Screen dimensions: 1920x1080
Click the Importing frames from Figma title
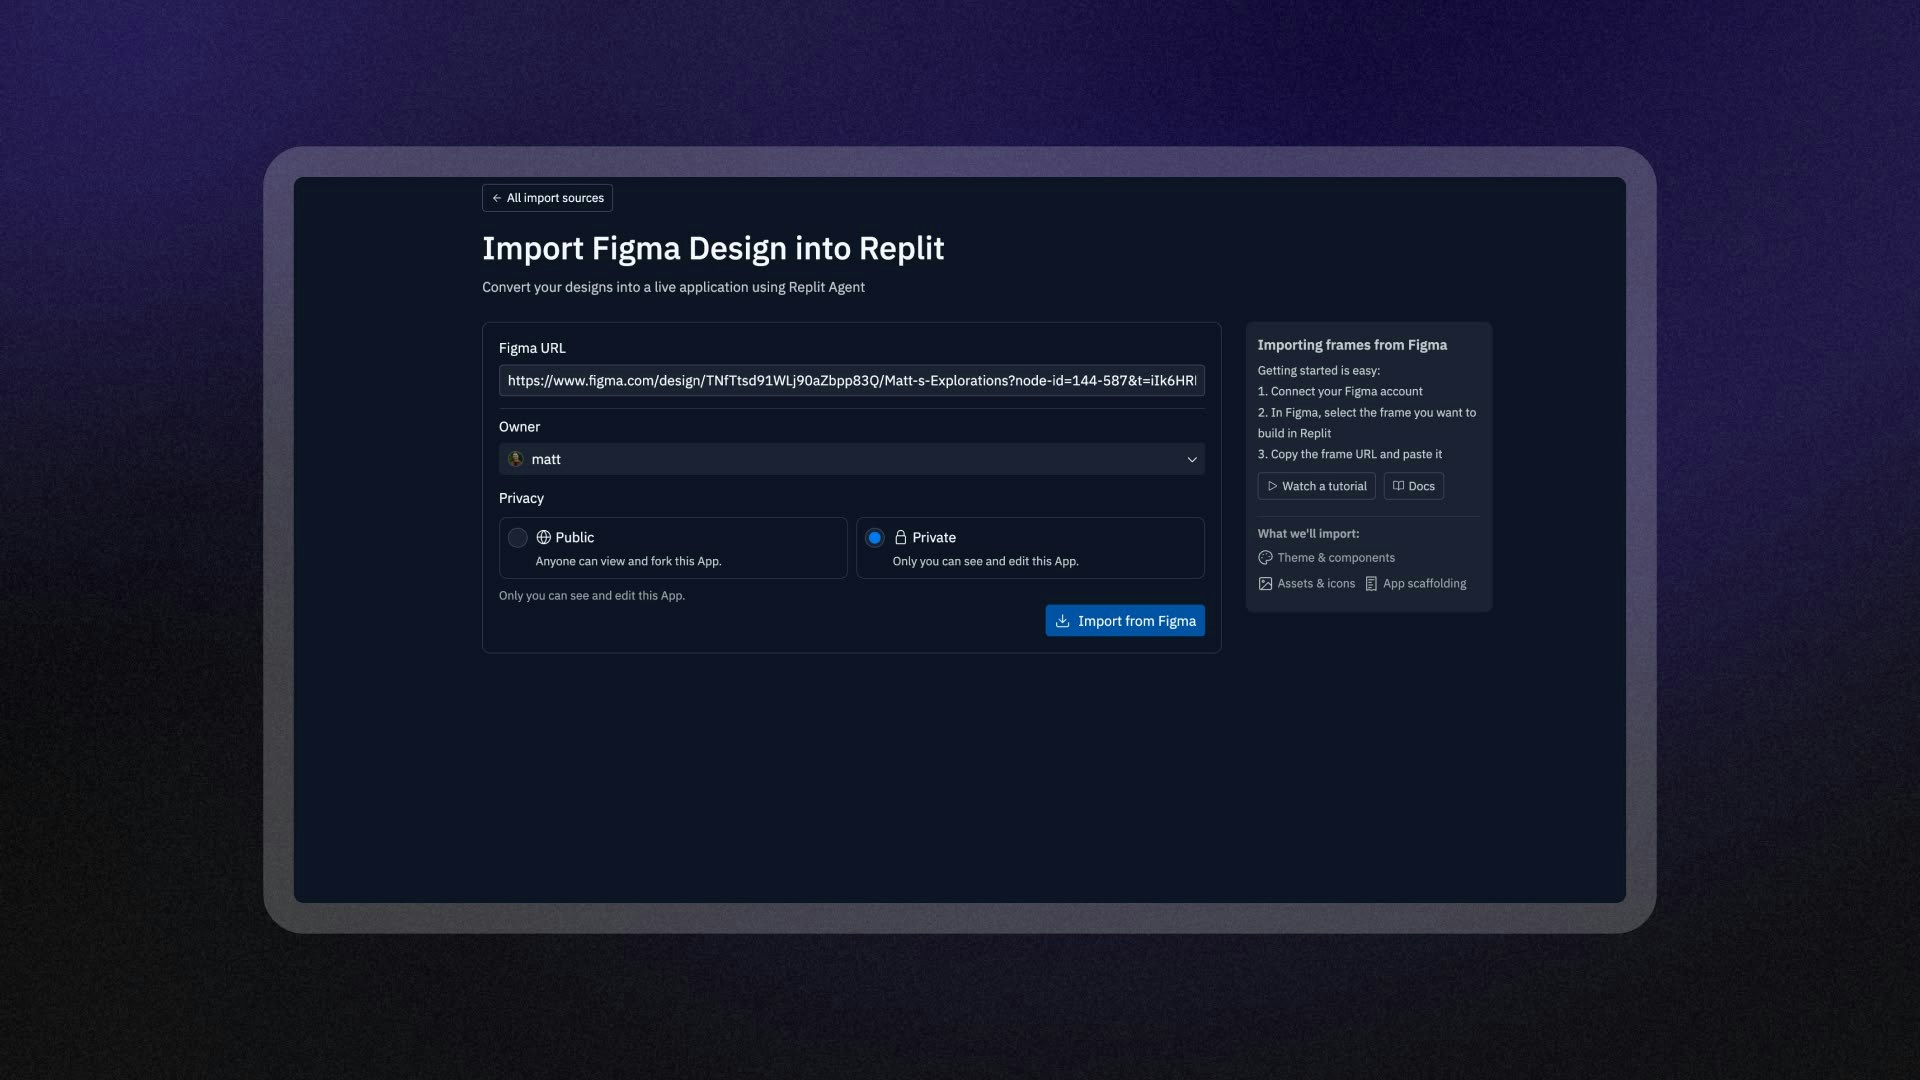coord(1352,345)
